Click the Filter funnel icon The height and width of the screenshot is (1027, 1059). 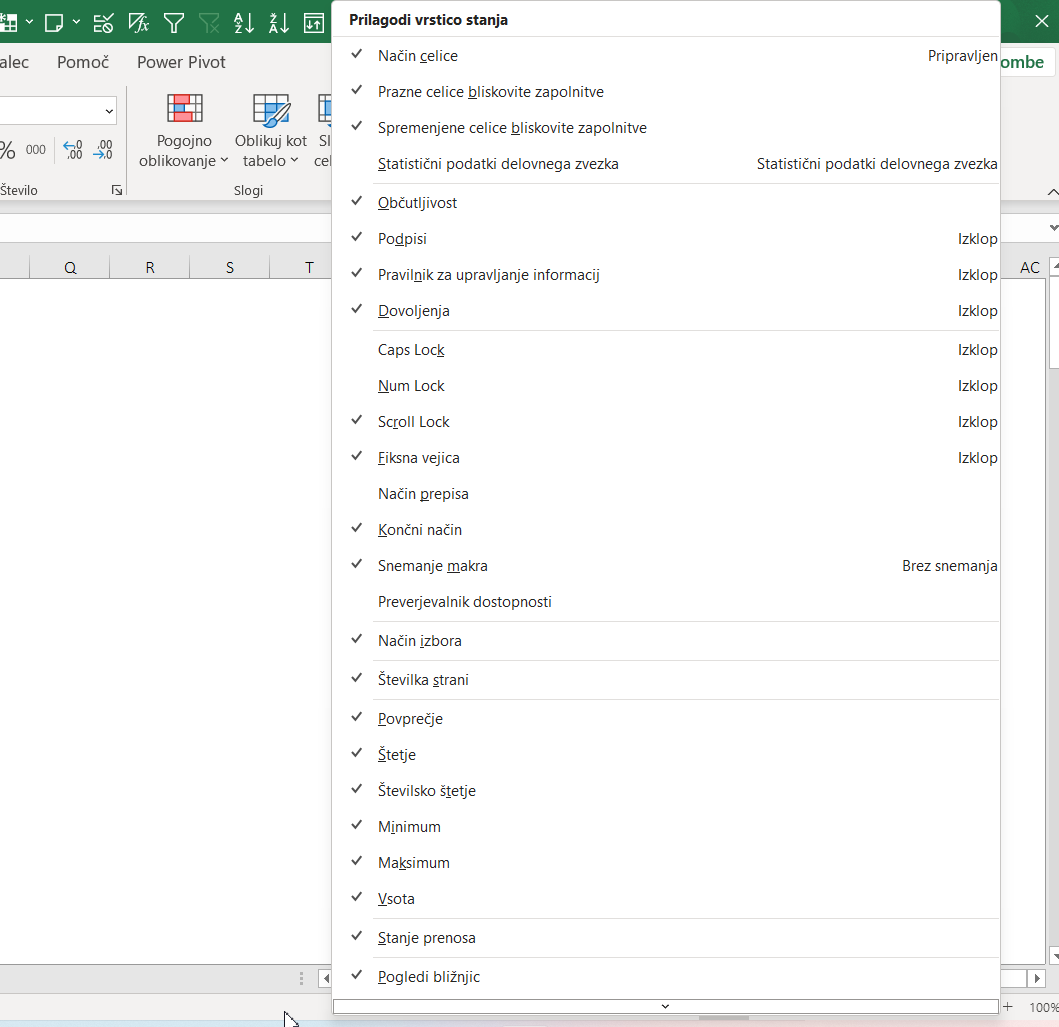point(174,23)
